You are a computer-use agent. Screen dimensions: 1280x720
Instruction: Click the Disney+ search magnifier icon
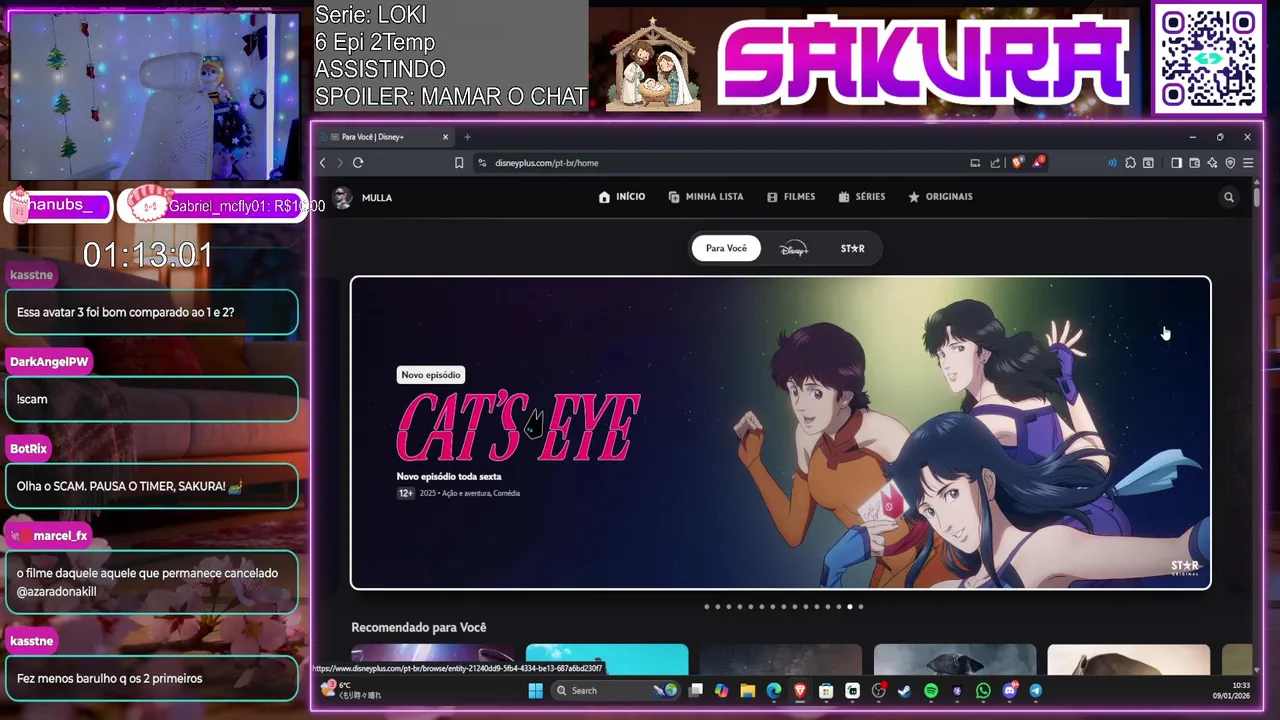(1229, 197)
